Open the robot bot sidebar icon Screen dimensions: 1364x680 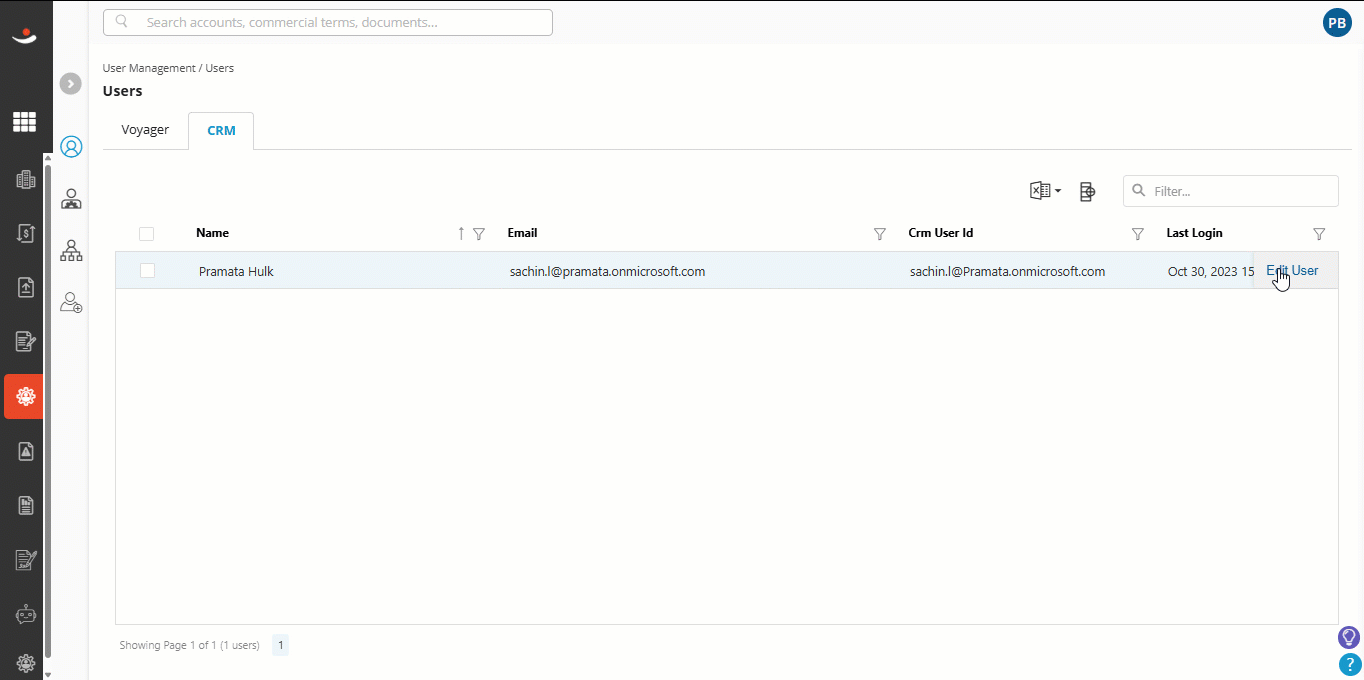26,615
